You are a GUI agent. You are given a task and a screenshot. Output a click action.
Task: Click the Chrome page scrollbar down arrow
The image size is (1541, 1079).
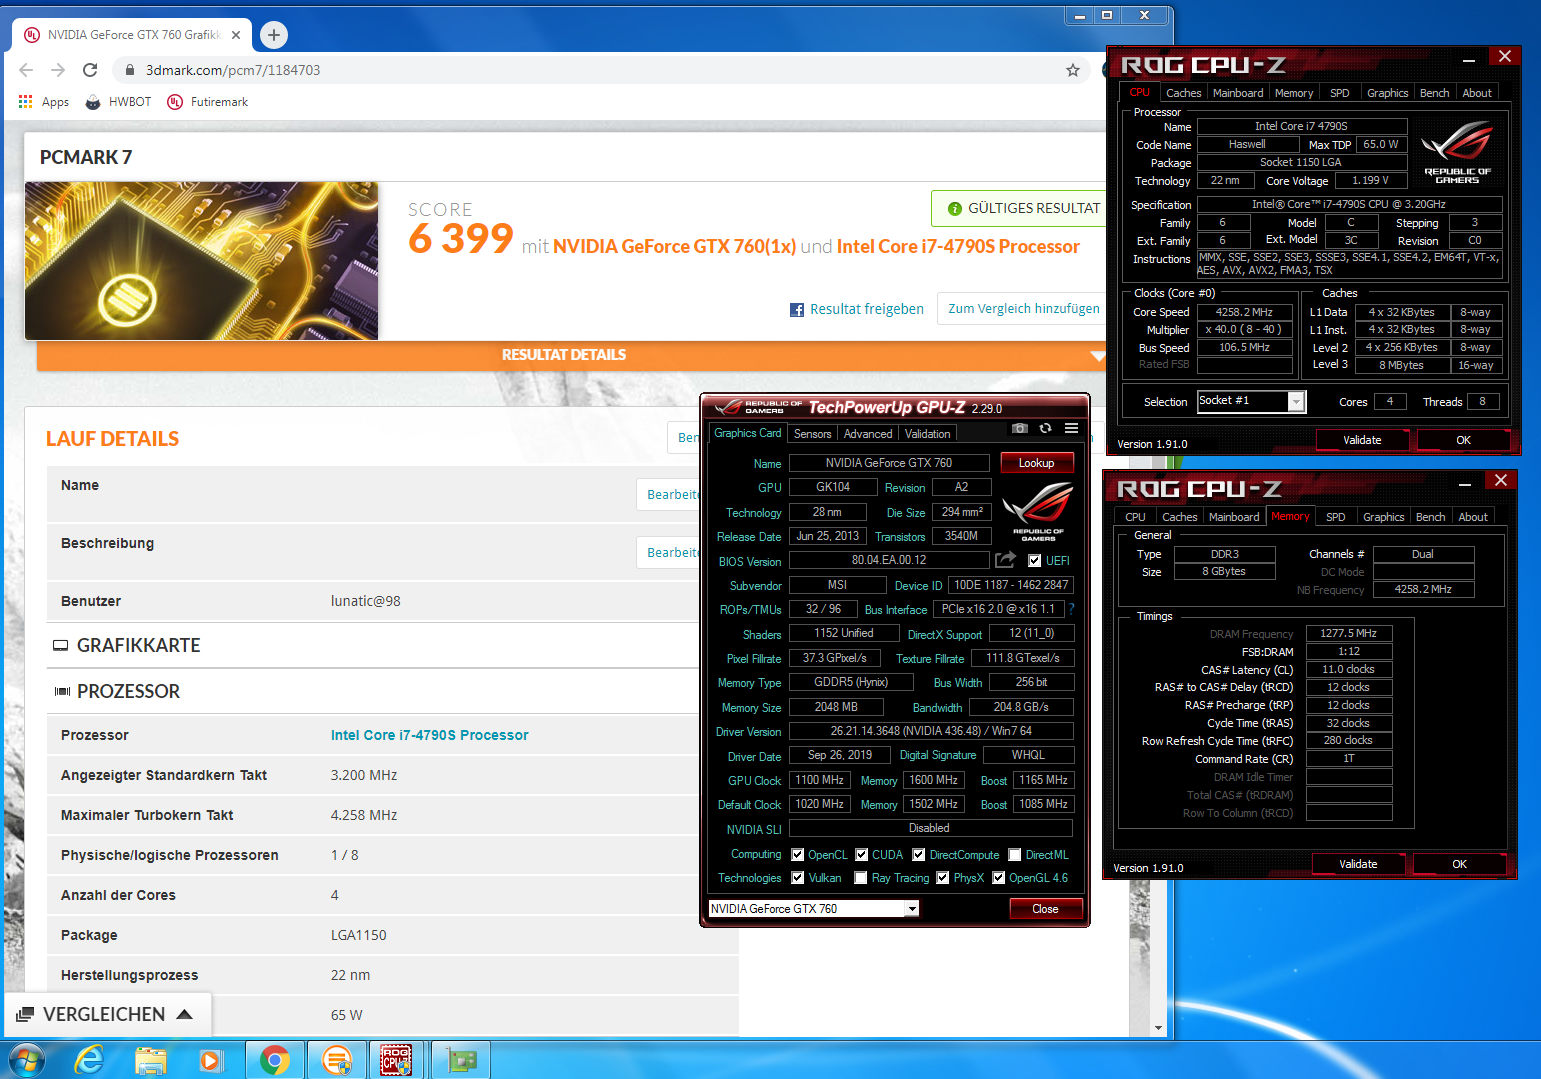click(1158, 1028)
